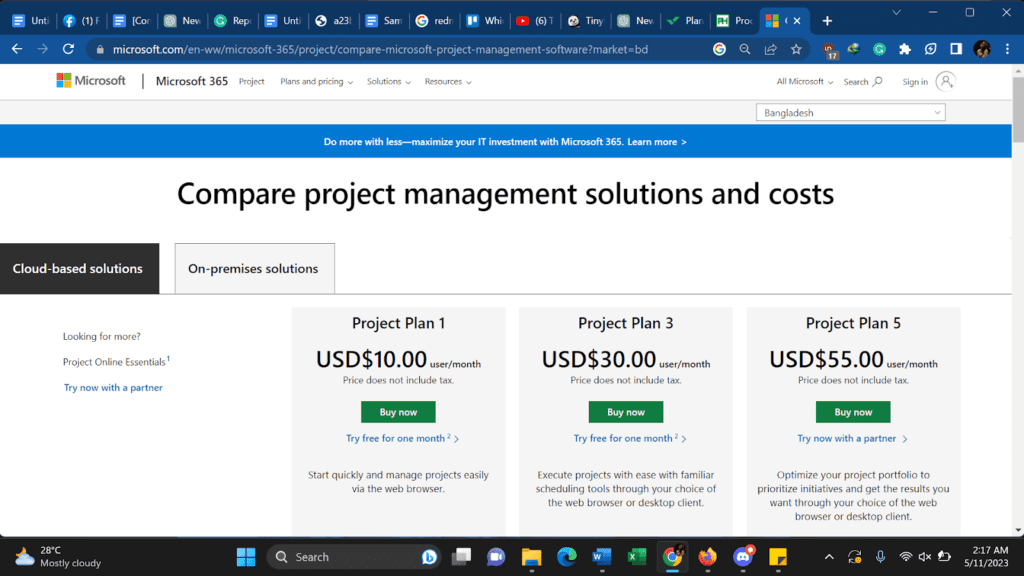The width and height of the screenshot is (1024, 576).
Task: Open the Chrome extensions puzzle icon
Action: (x=904, y=50)
